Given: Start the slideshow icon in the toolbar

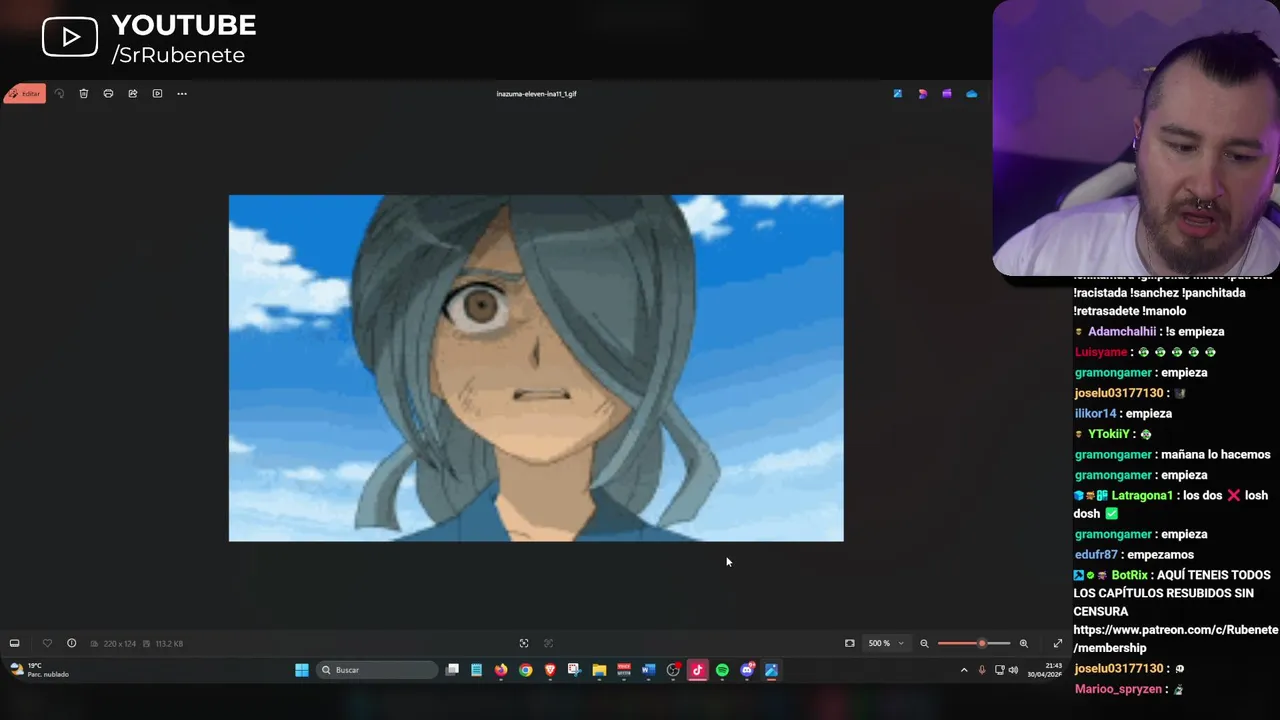Looking at the screenshot, I should (x=157, y=94).
